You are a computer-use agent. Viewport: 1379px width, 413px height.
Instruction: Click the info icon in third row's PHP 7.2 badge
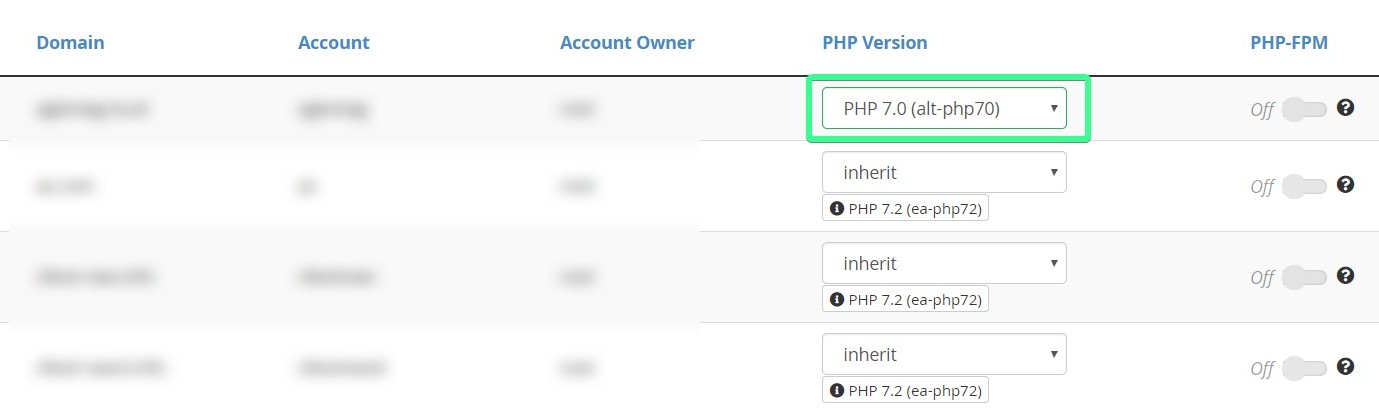tap(837, 299)
